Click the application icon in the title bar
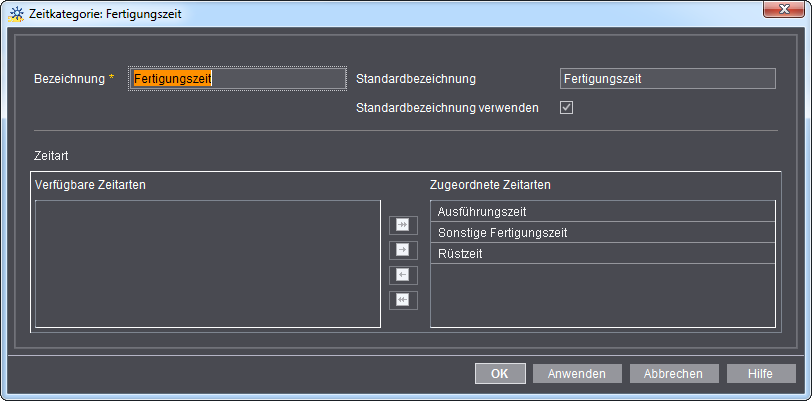Viewport: 812px width, 401px height. [16, 14]
